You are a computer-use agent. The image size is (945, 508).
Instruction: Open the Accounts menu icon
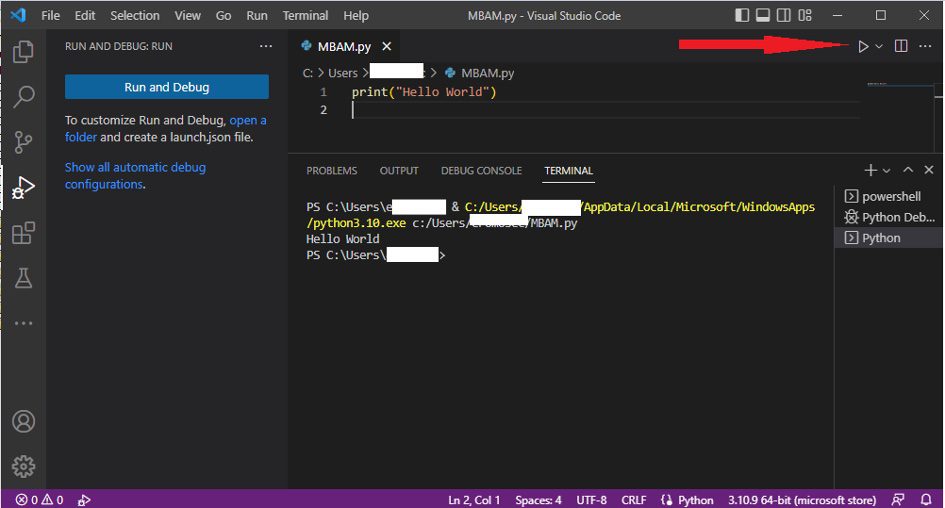[x=24, y=421]
